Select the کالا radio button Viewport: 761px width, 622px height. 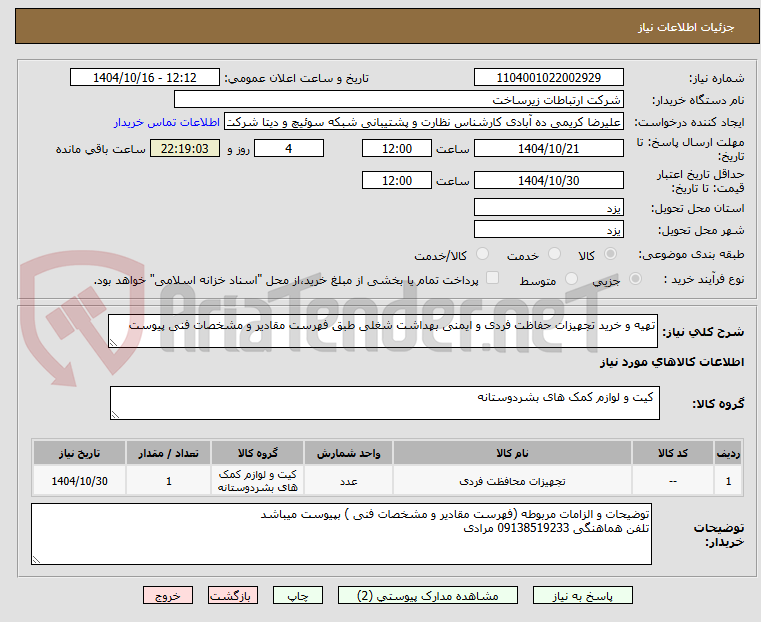coord(611,254)
